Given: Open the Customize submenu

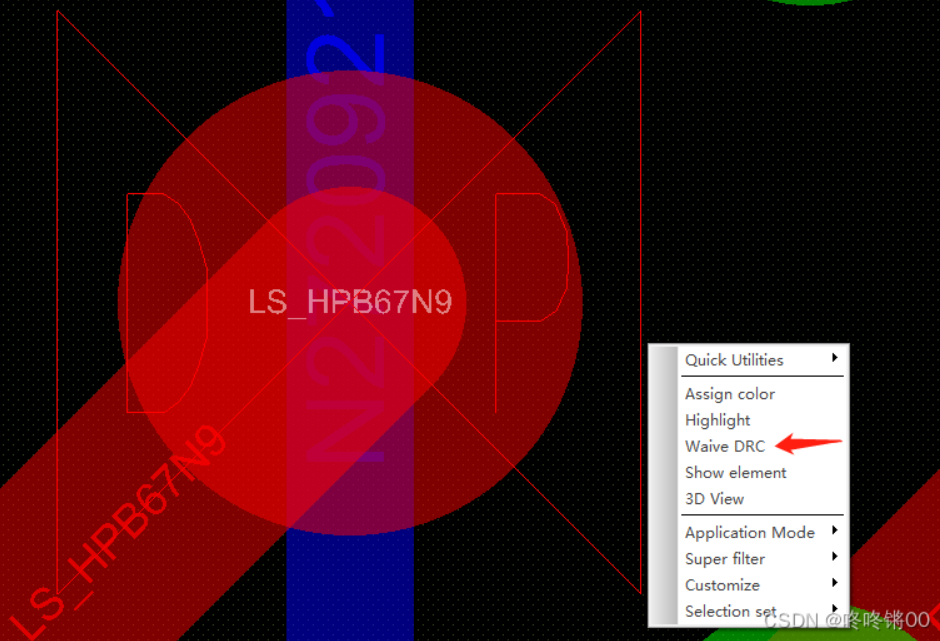Looking at the screenshot, I should [721, 585].
